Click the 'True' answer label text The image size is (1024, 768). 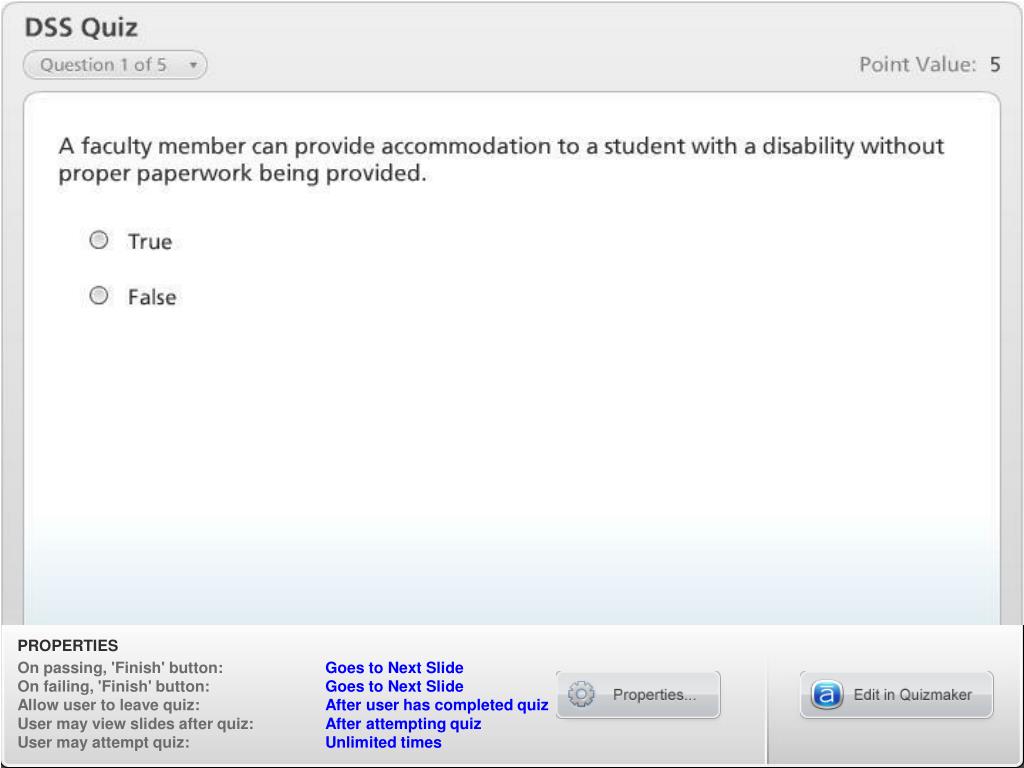[150, 242]
